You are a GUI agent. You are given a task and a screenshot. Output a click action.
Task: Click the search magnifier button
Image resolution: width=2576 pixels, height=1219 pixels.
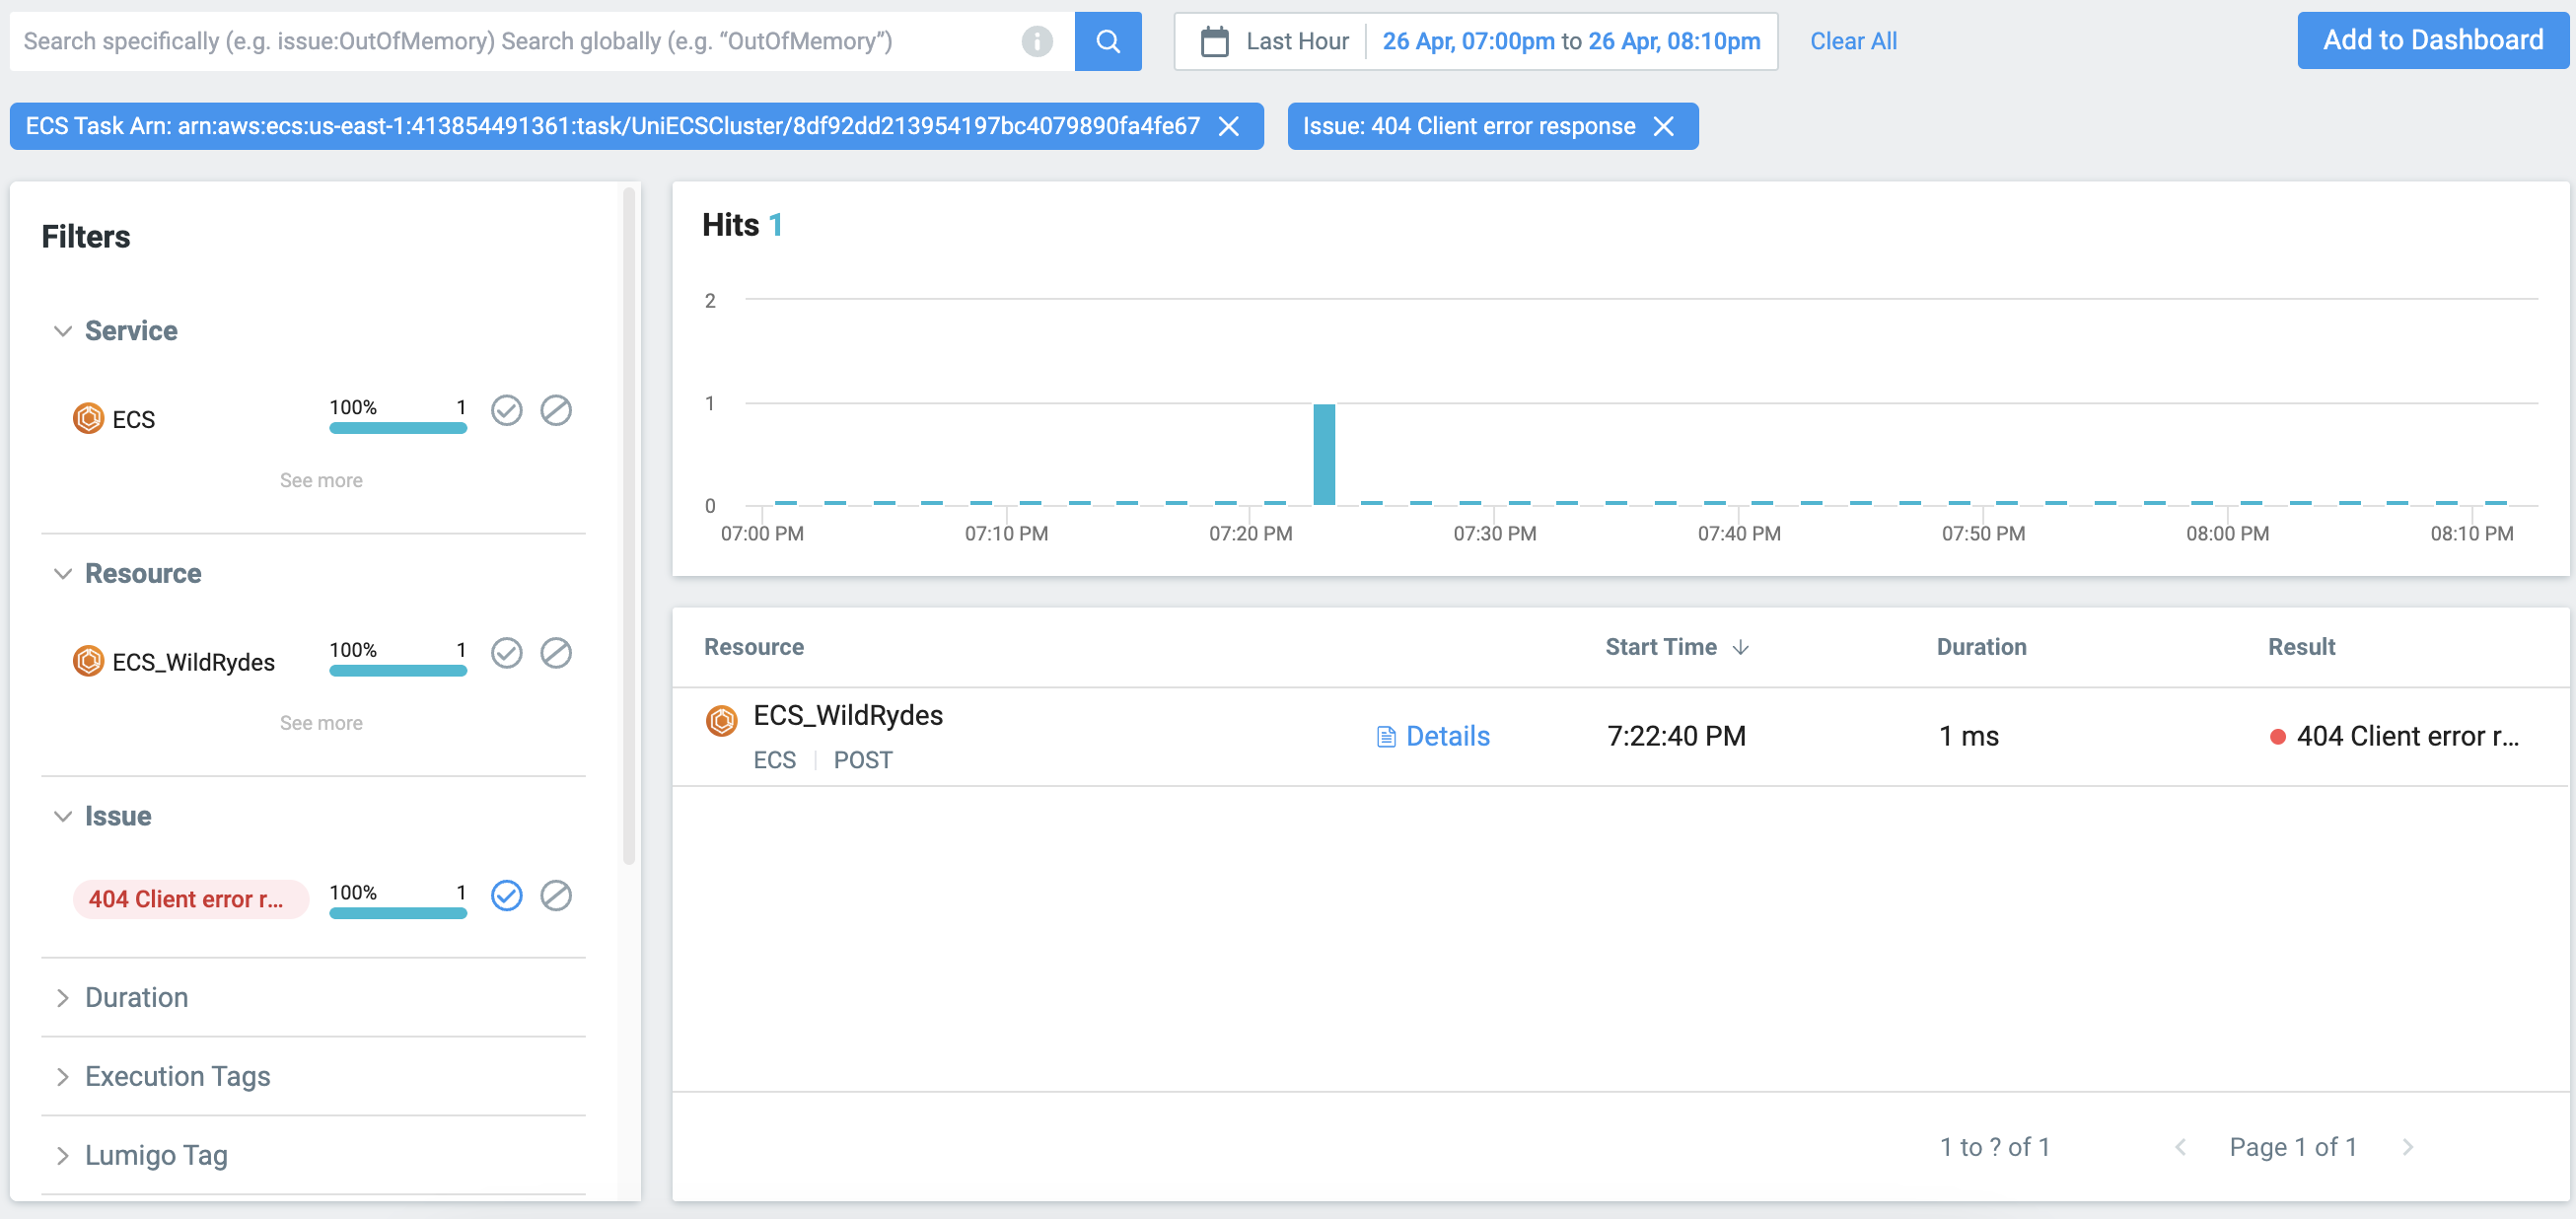(1107, 41)
